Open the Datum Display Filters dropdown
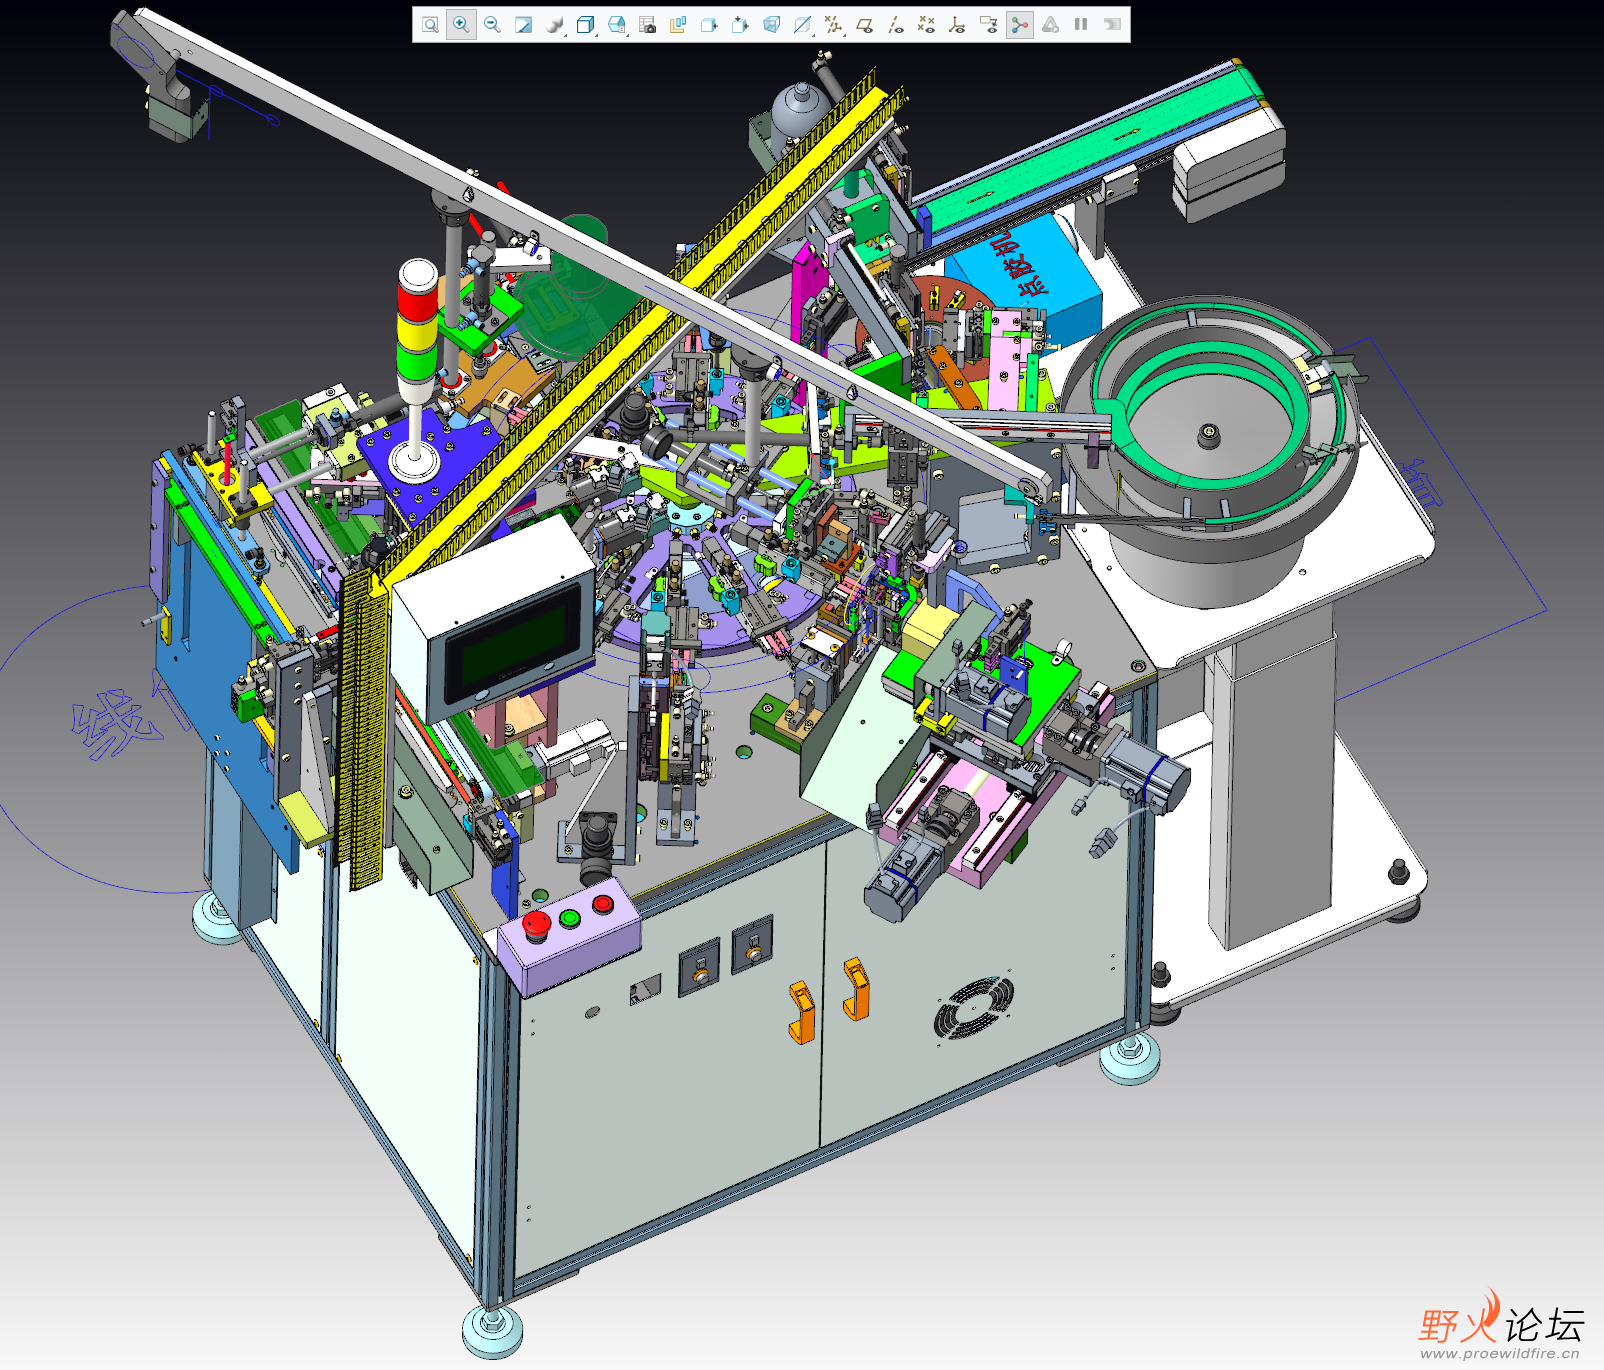Image resolution: width=1604 pixels, height=1370 pixels. pos(834,25)
